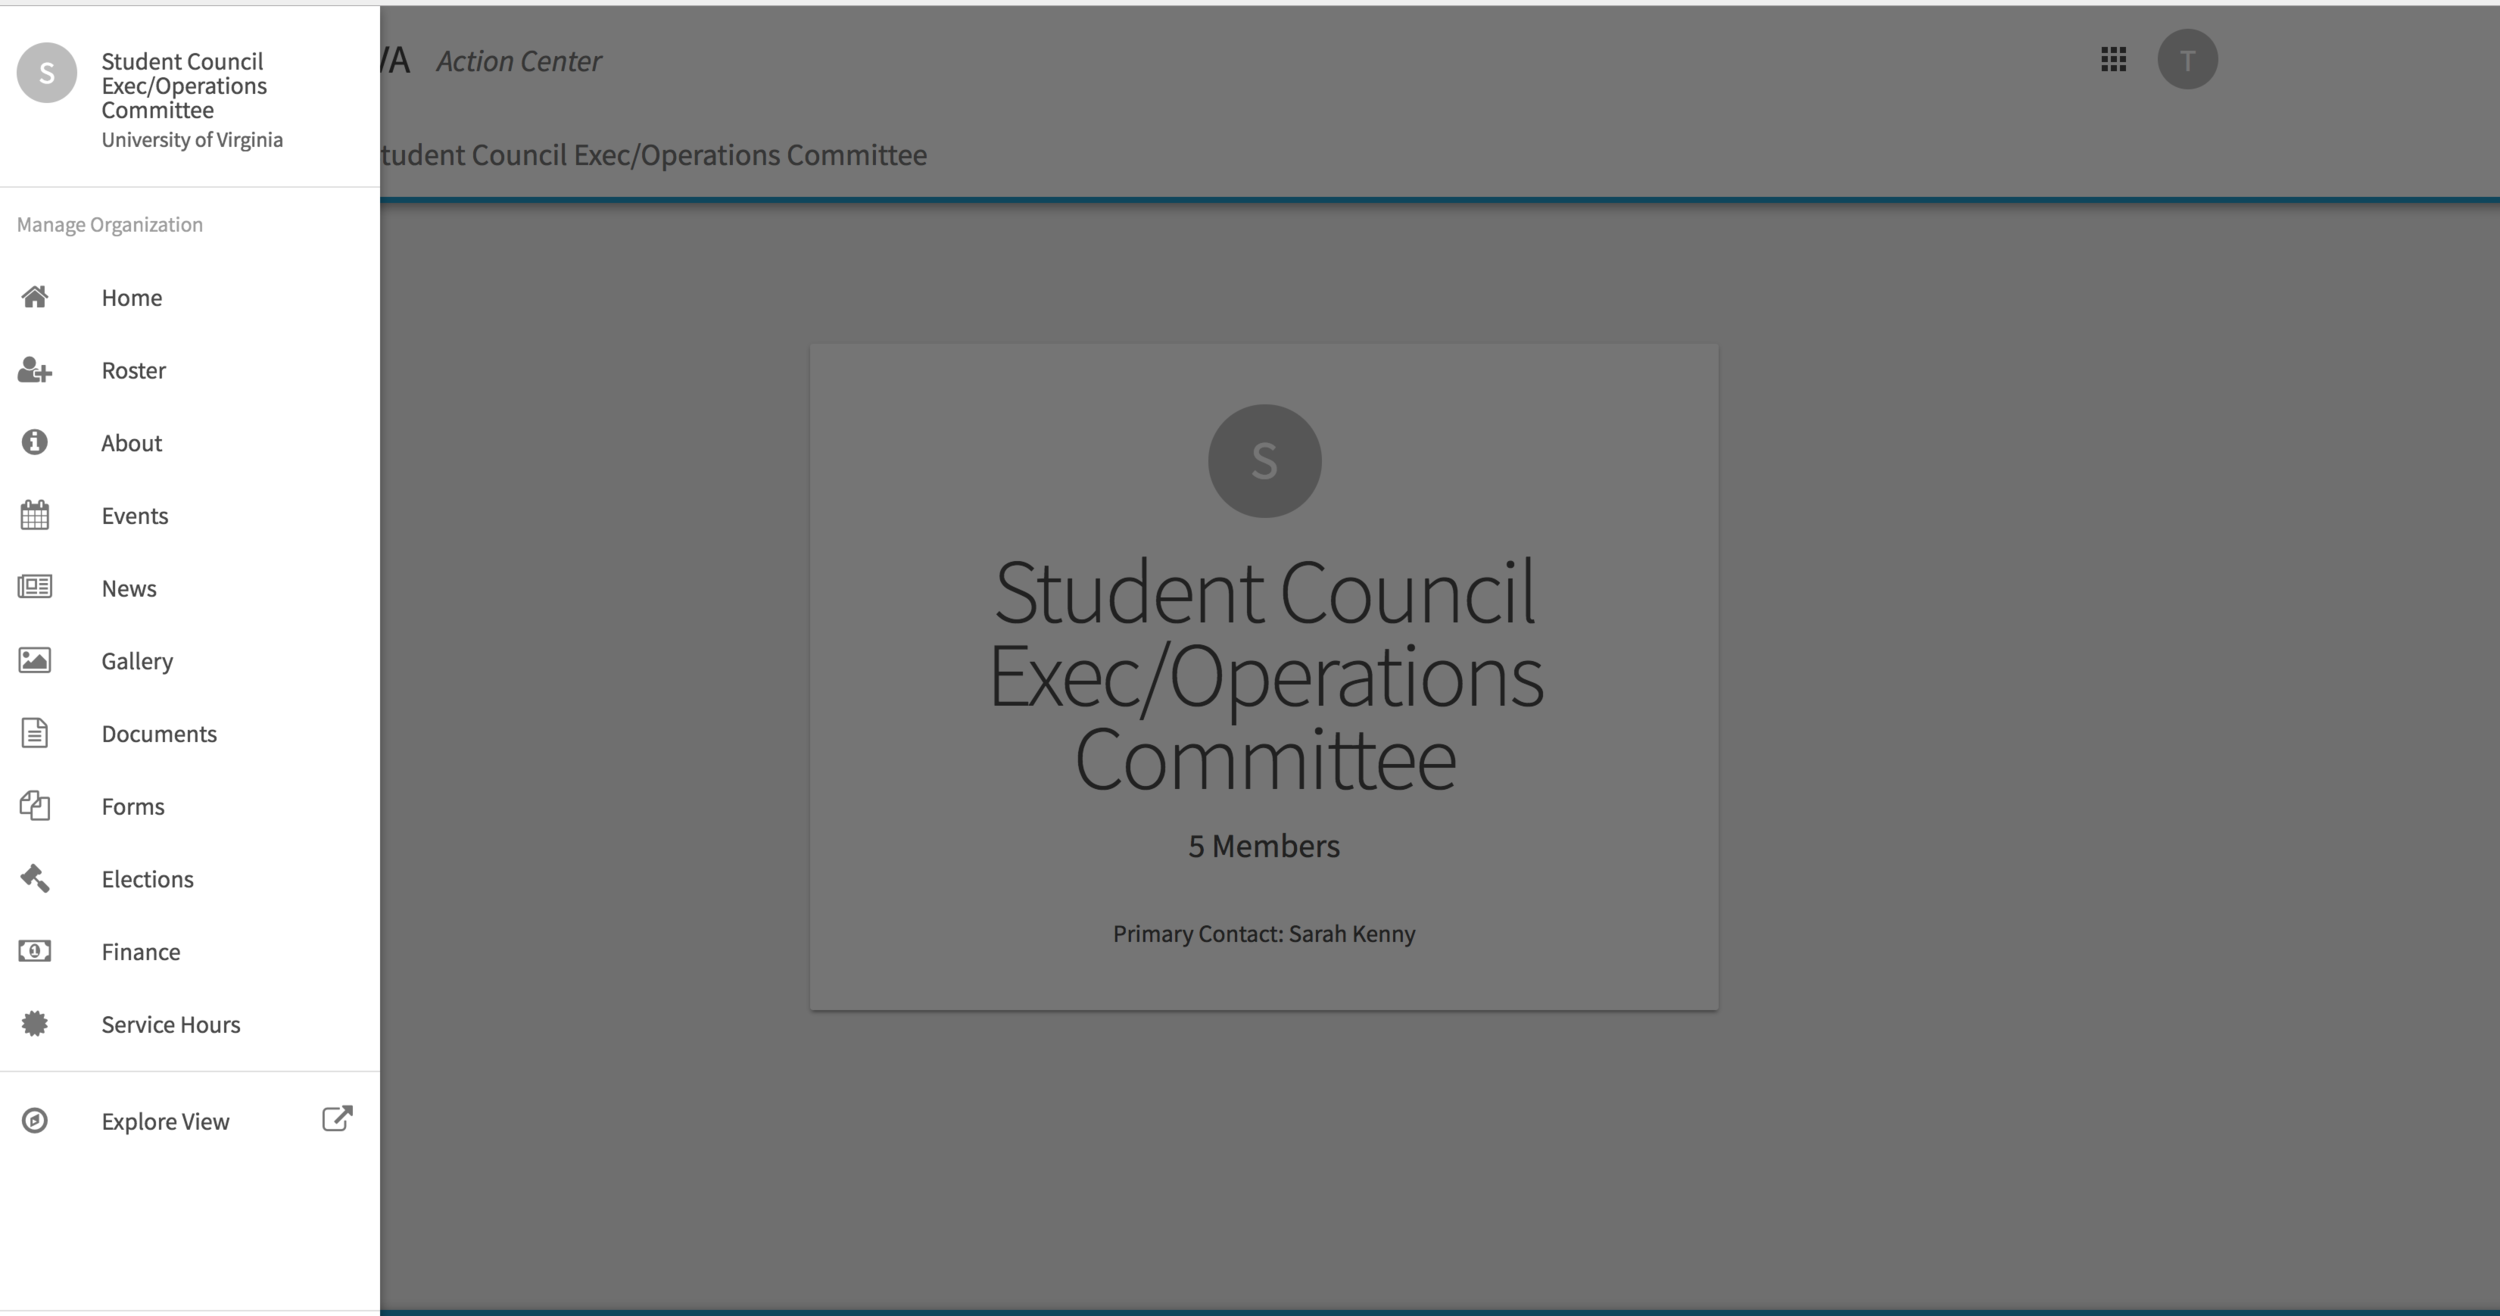The width and height of the screenshot is (2500, 1316).
Task: Go to the About section
Action: pyautogui.click(x=190, y=442)
